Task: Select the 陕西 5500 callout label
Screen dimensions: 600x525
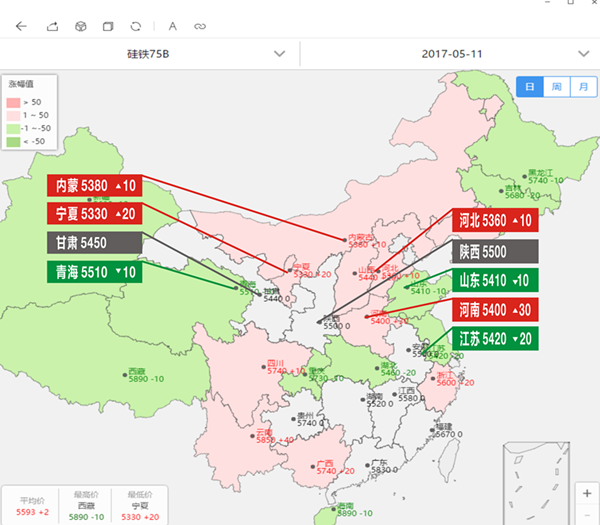Action: (x=495, y=251)
